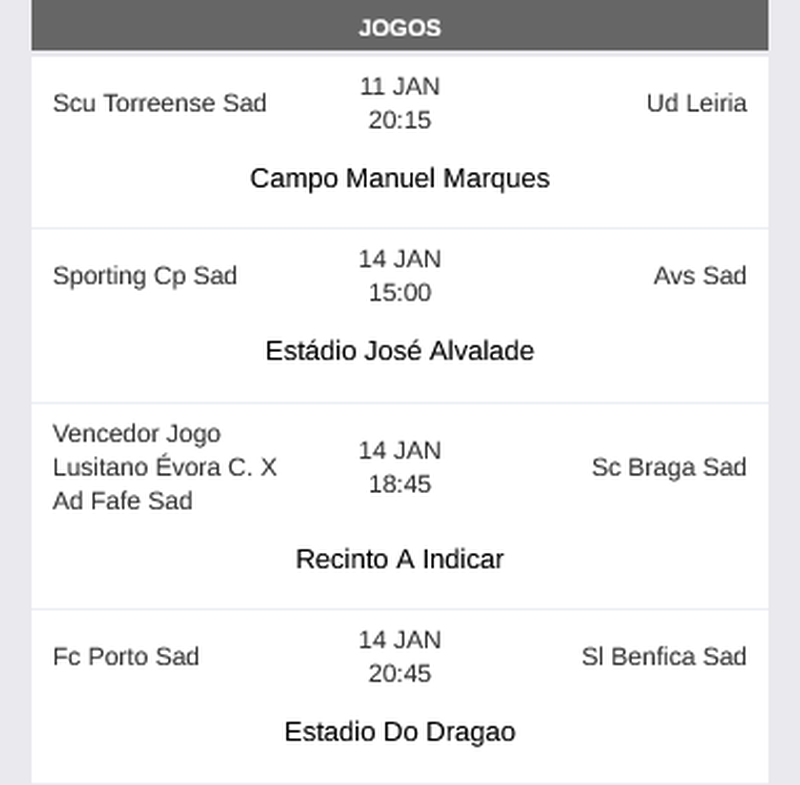Click the JOGOS section header
This screenshot has width=800, height=785.
pyautogui.click(x=400, y=27)
